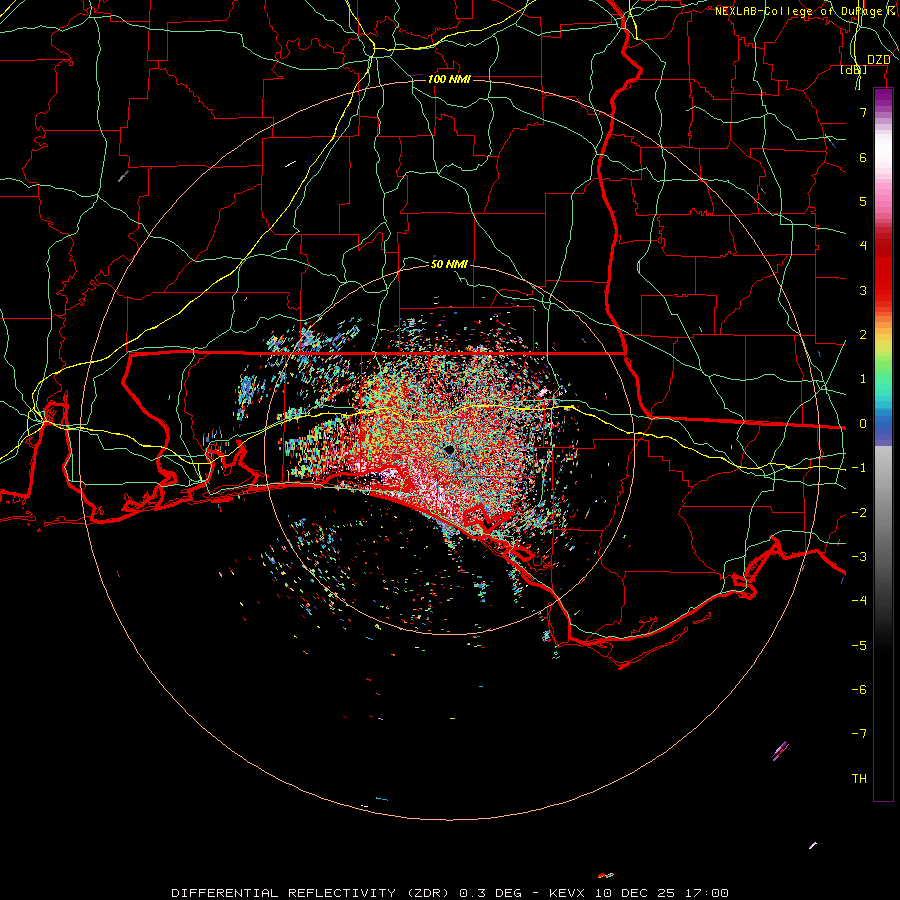Click the '-3' value on color scale
This screenshot has height=900, width=900.
[859, 557]
